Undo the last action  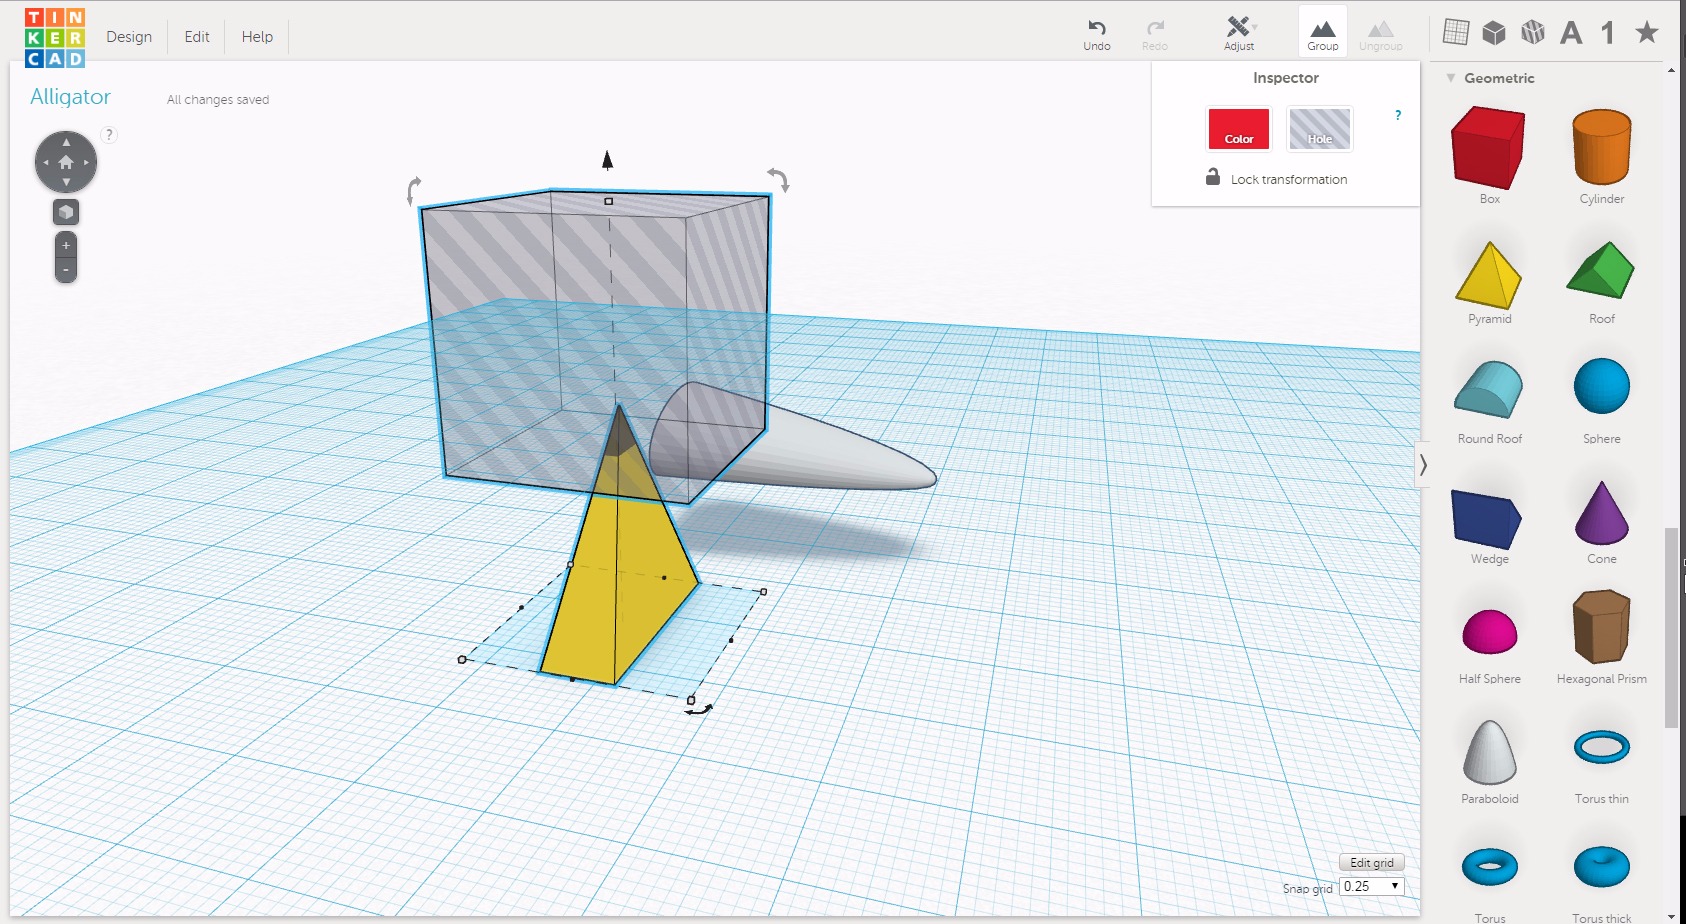[1097, 35]
